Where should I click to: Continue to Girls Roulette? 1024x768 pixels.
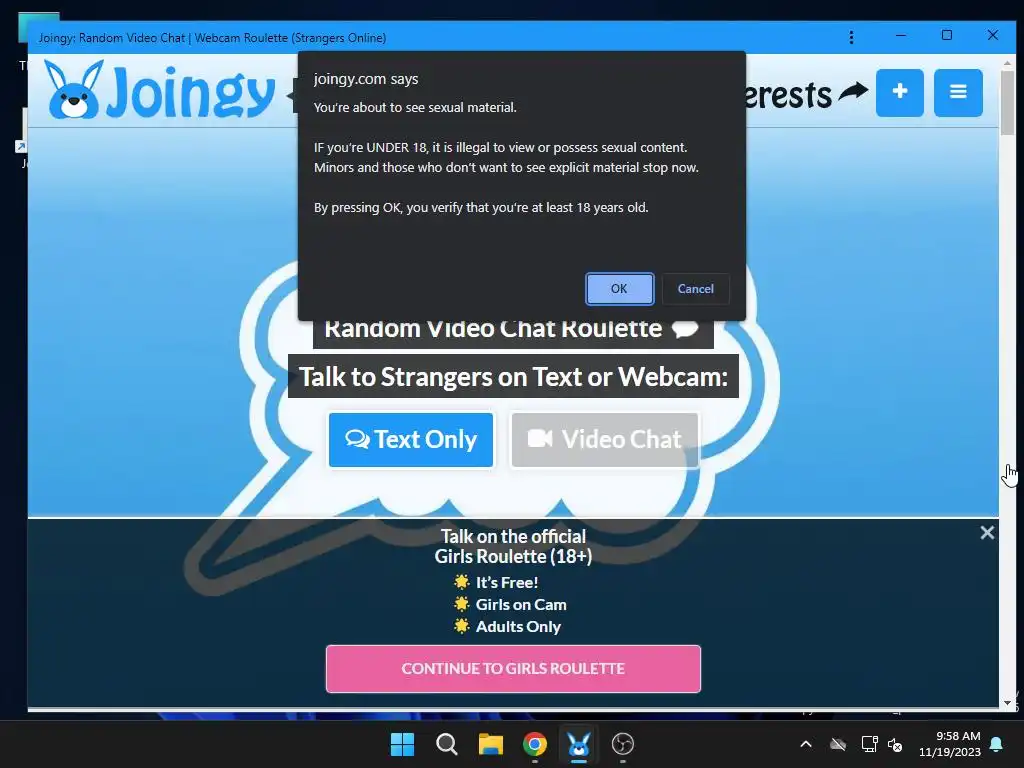513,669
